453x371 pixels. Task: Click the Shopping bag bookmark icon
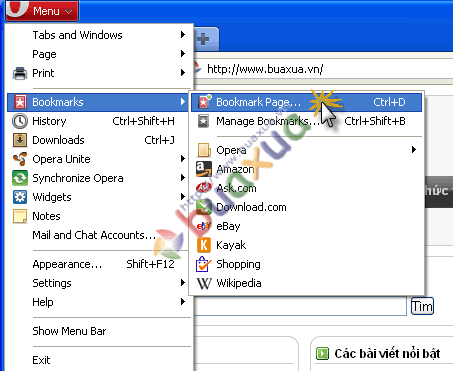click(203, 264)
